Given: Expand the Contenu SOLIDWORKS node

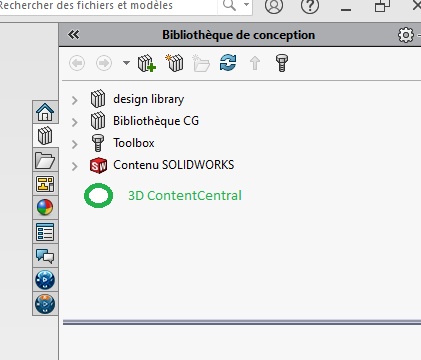Looking at the screenshot, I should pyautogui.click(x=75, y=166).
